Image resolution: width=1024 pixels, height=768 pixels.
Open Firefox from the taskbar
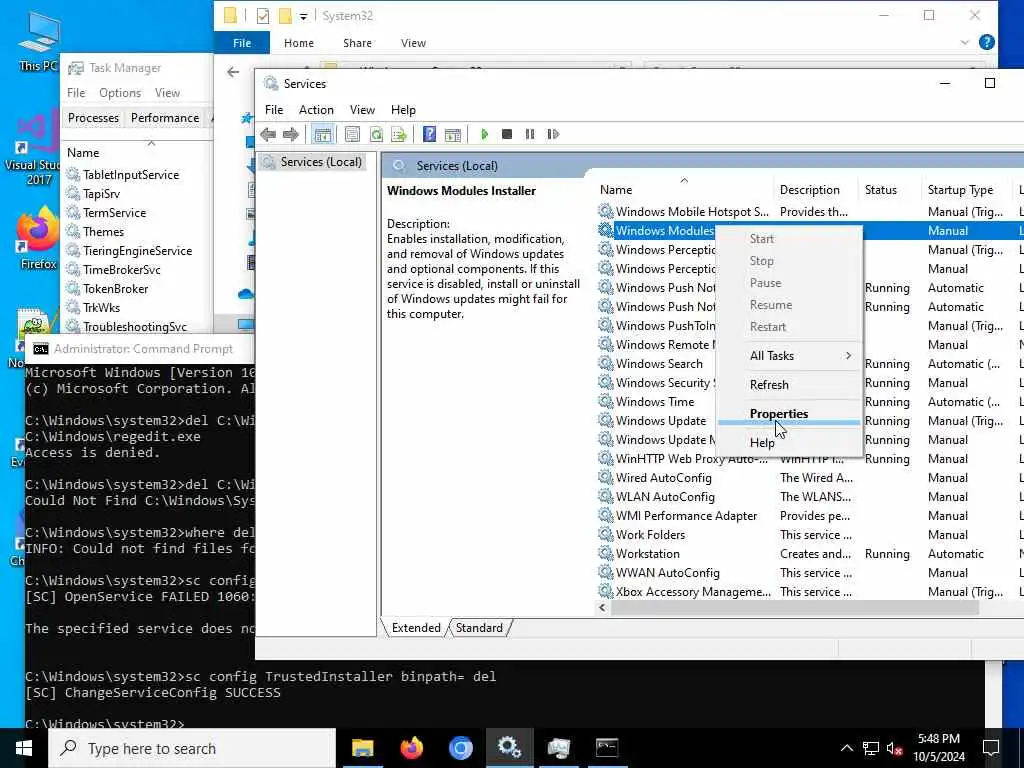[411, 748]
